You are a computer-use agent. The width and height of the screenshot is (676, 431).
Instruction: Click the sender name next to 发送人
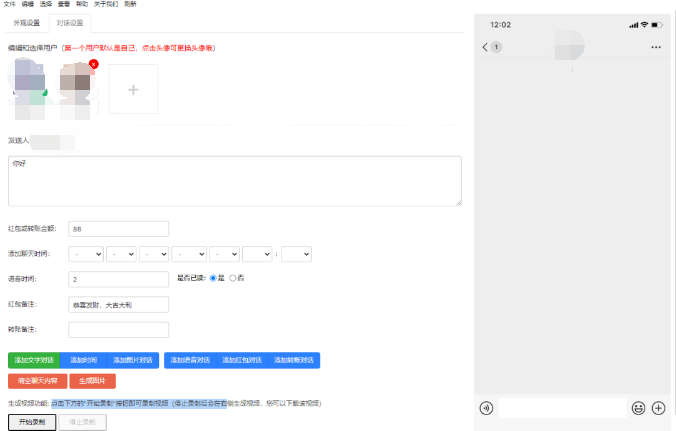52,141
